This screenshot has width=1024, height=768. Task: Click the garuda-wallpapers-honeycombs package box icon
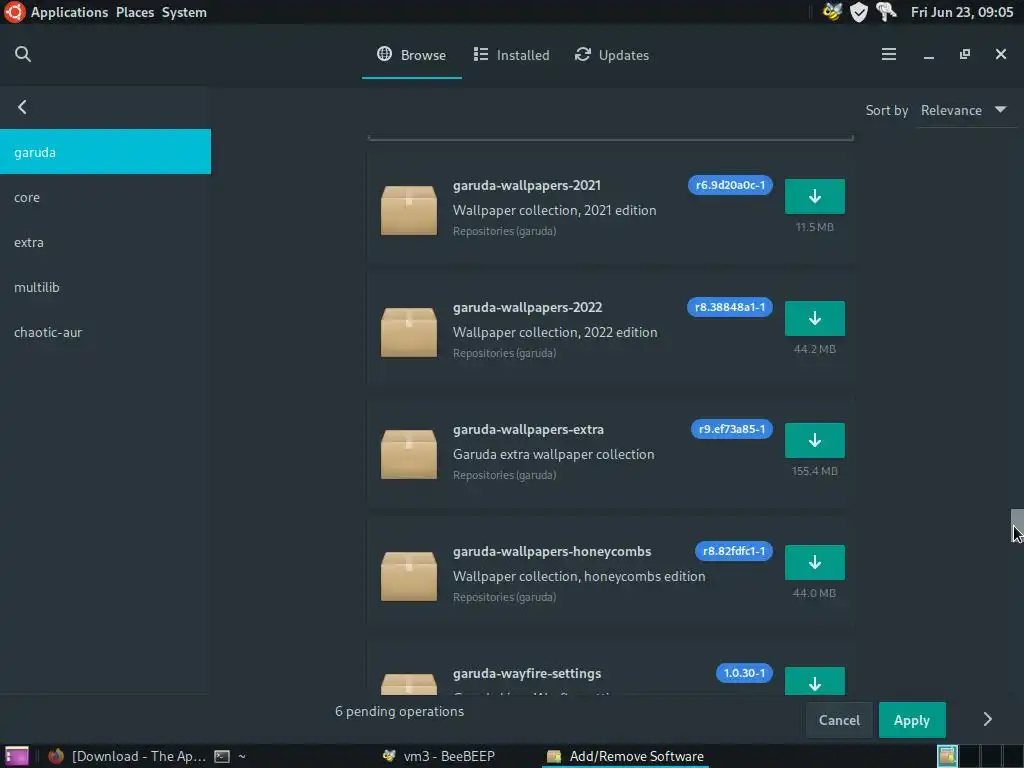coord(409,576)
